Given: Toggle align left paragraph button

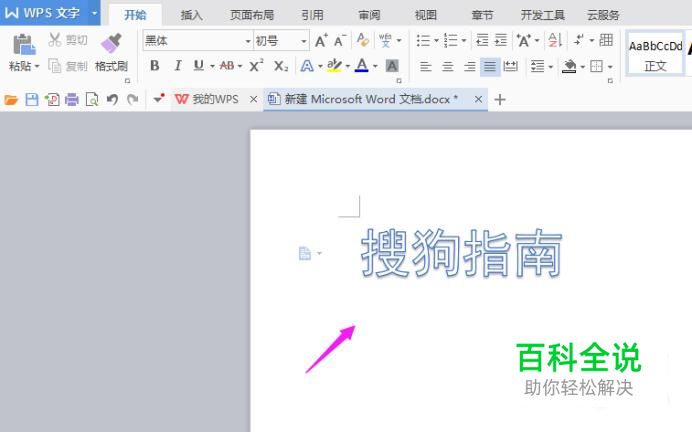Looking at the screenshot, I should tap(425, 66).
